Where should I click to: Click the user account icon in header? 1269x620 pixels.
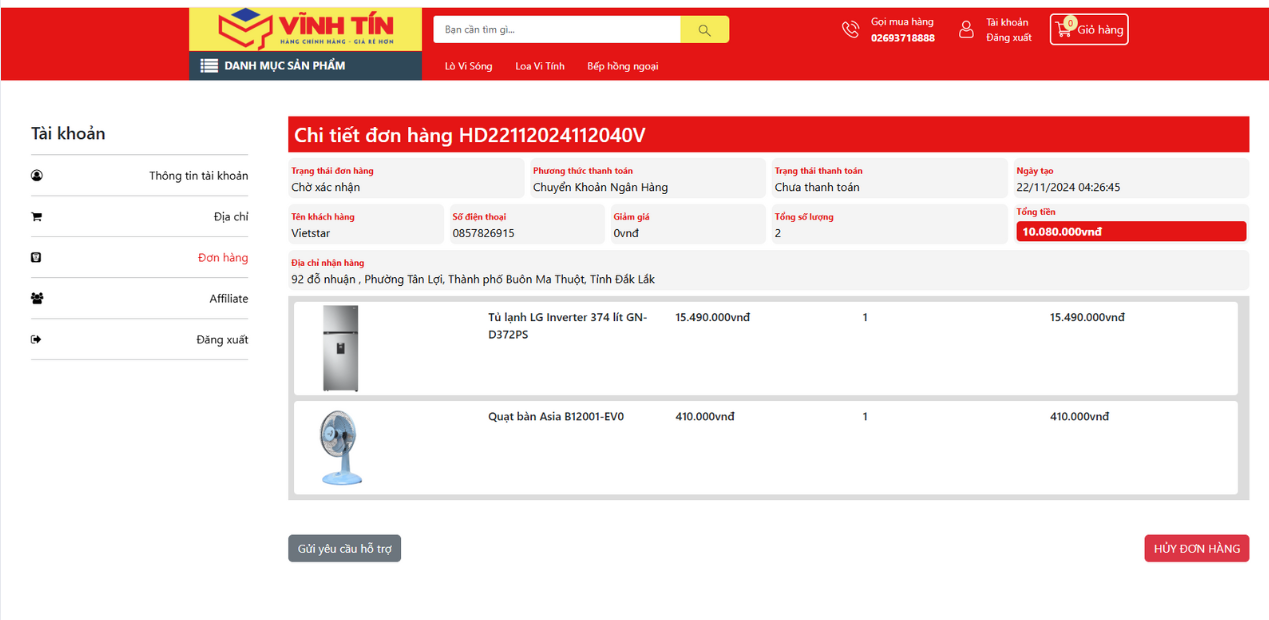(966, 30)
